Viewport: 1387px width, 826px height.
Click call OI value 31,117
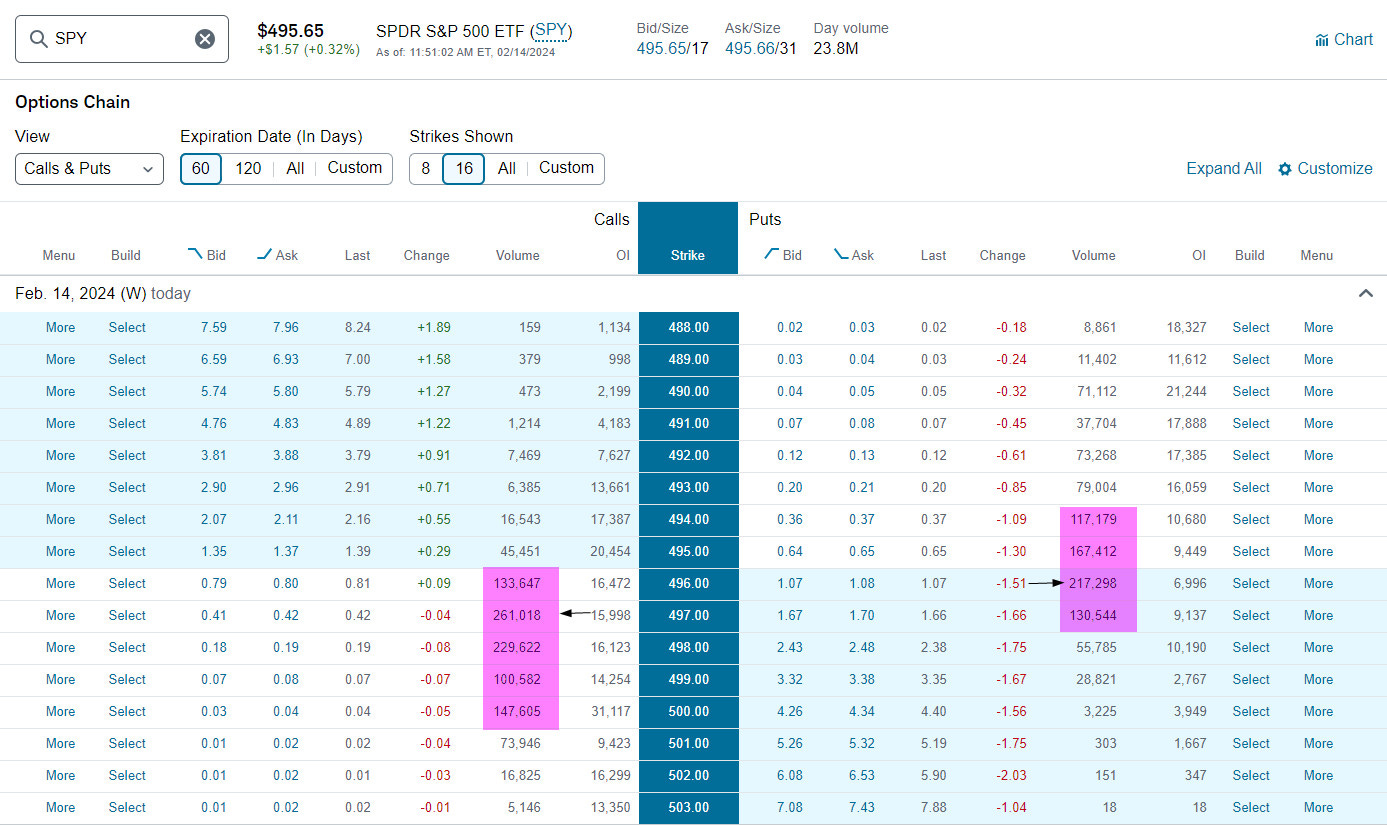tap(611, 711)
